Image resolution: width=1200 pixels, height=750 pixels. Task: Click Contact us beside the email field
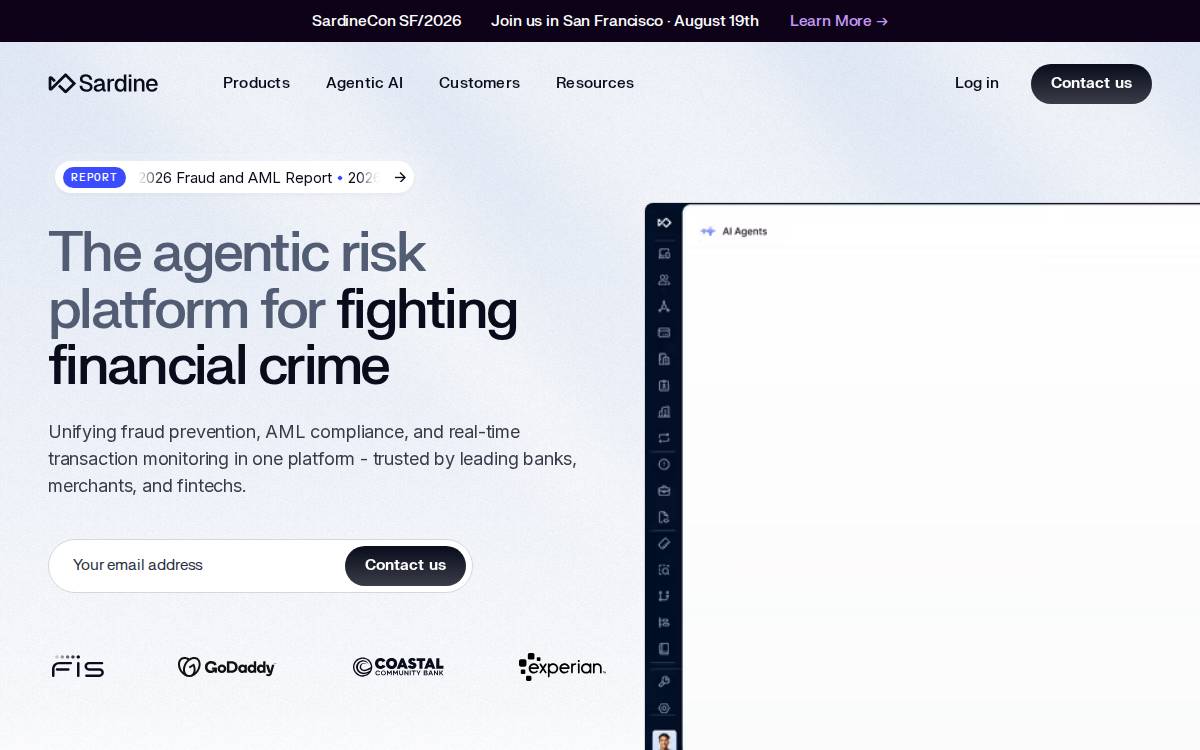tap(405, 566)
